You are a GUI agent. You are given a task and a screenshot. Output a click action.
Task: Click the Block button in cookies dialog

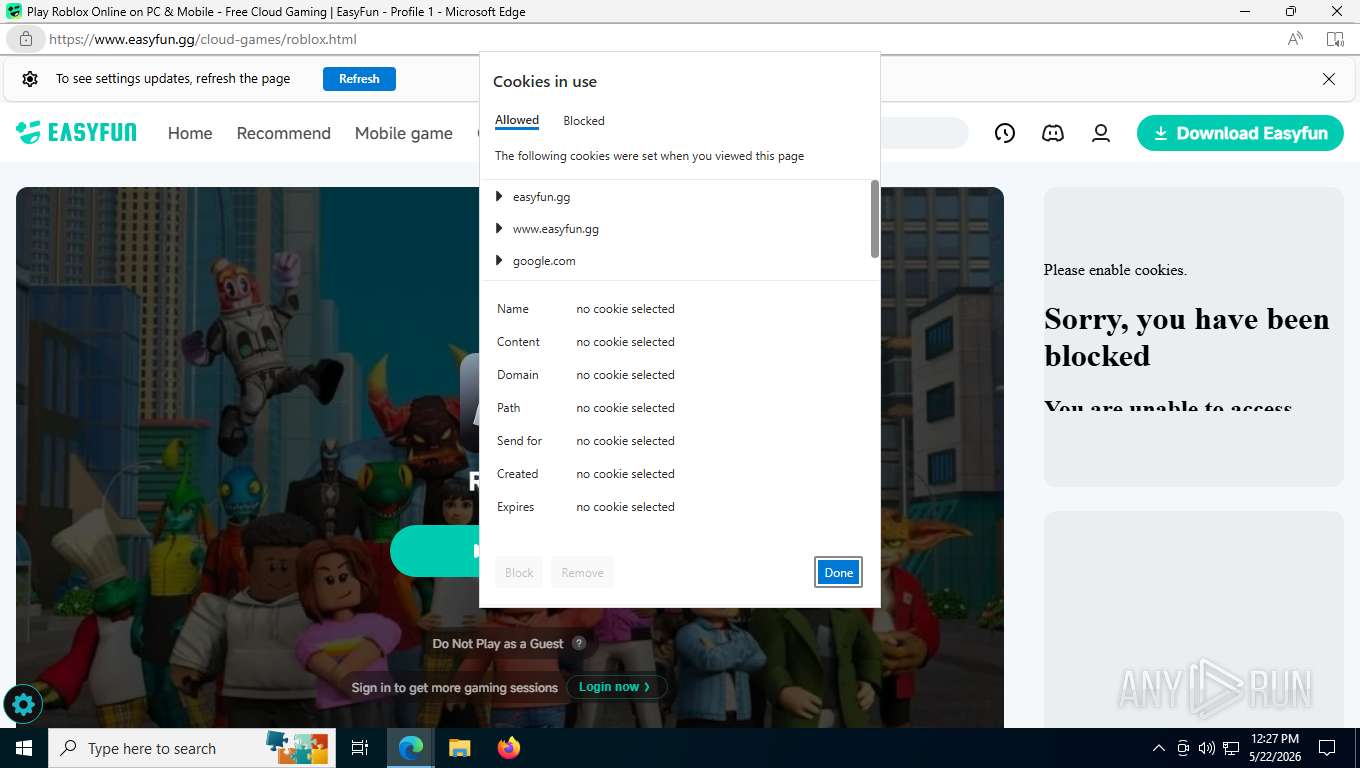tap(519, 572)
